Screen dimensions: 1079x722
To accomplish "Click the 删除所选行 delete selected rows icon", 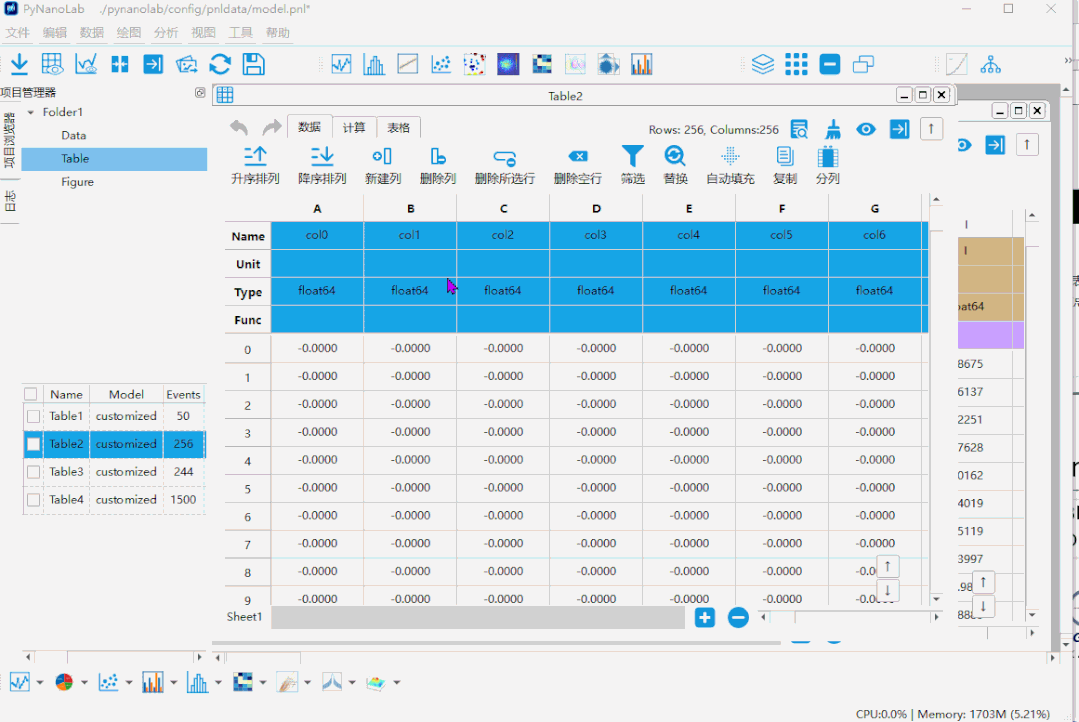I will (x=504, y=158).
